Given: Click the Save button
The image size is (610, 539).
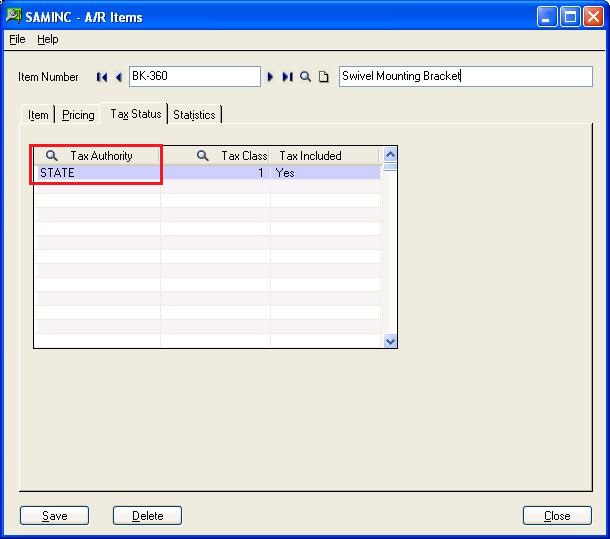Looking at the screenshot, I should (54, 516).
